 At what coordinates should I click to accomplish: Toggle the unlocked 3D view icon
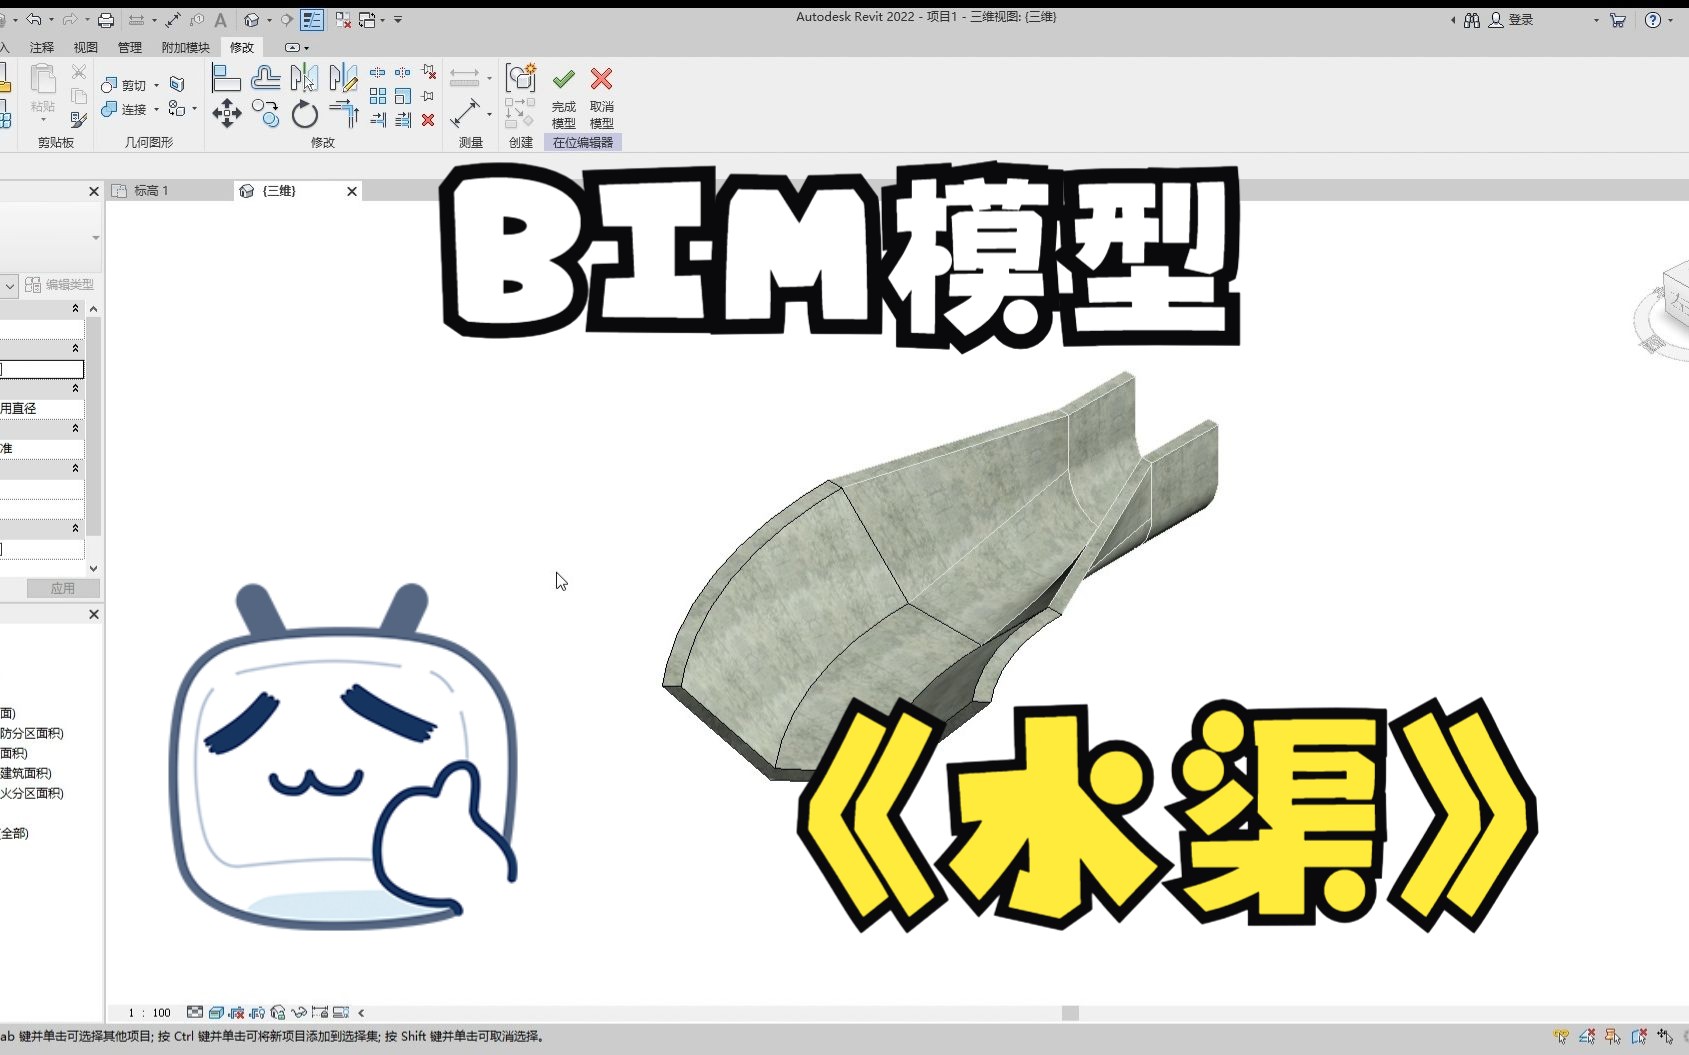278,1012
